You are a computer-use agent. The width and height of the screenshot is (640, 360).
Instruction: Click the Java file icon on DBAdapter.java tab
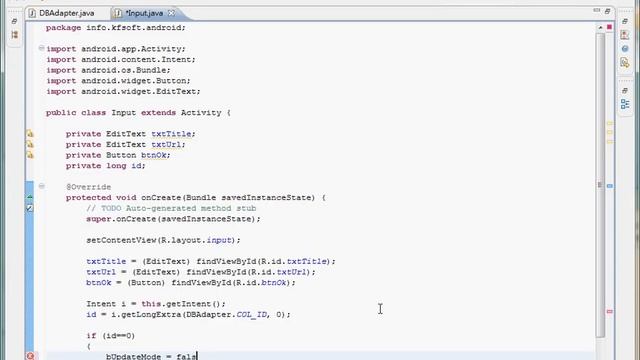tap(32, 13)
